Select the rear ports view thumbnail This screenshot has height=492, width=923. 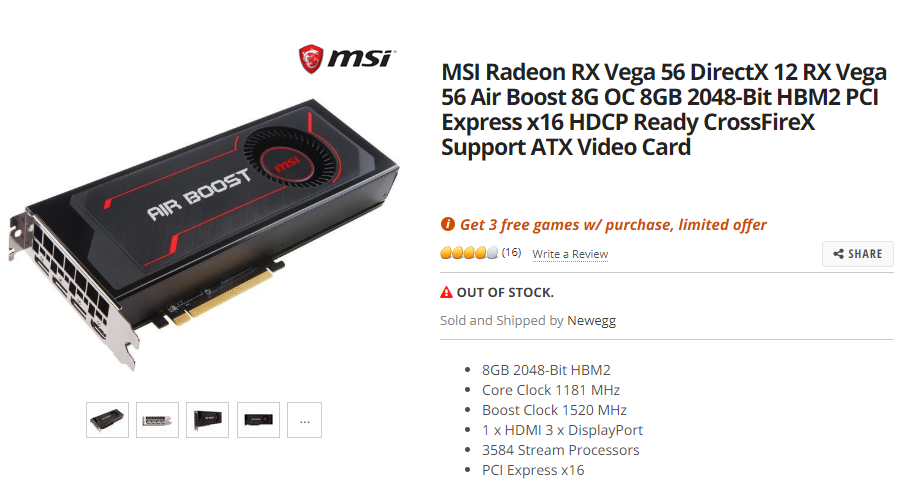pyautogui.click(x=157, y=420)
